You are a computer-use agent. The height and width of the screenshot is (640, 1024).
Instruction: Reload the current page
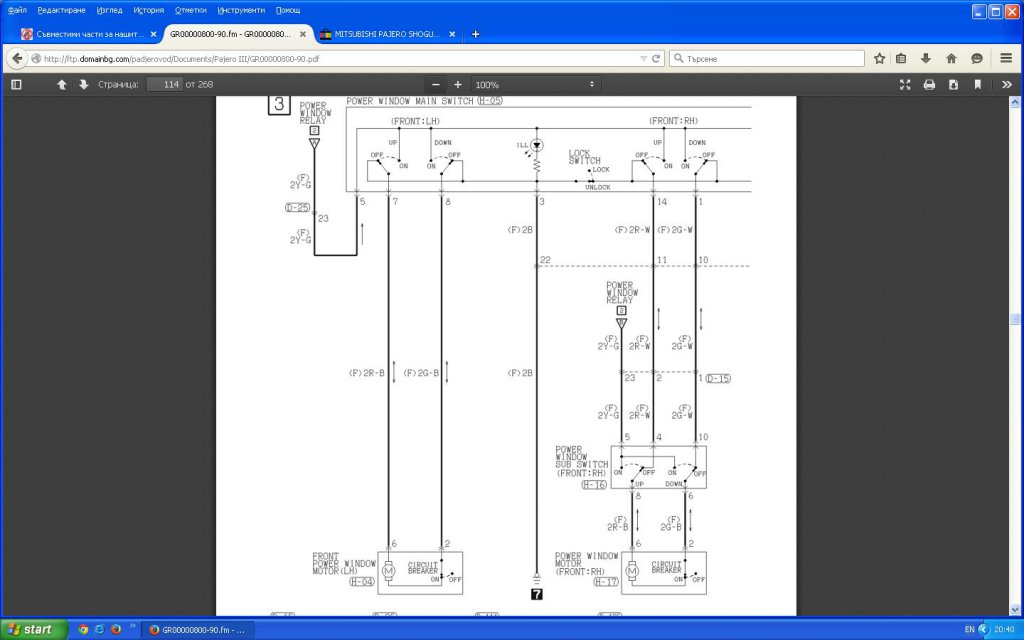[x=656, y=58]
